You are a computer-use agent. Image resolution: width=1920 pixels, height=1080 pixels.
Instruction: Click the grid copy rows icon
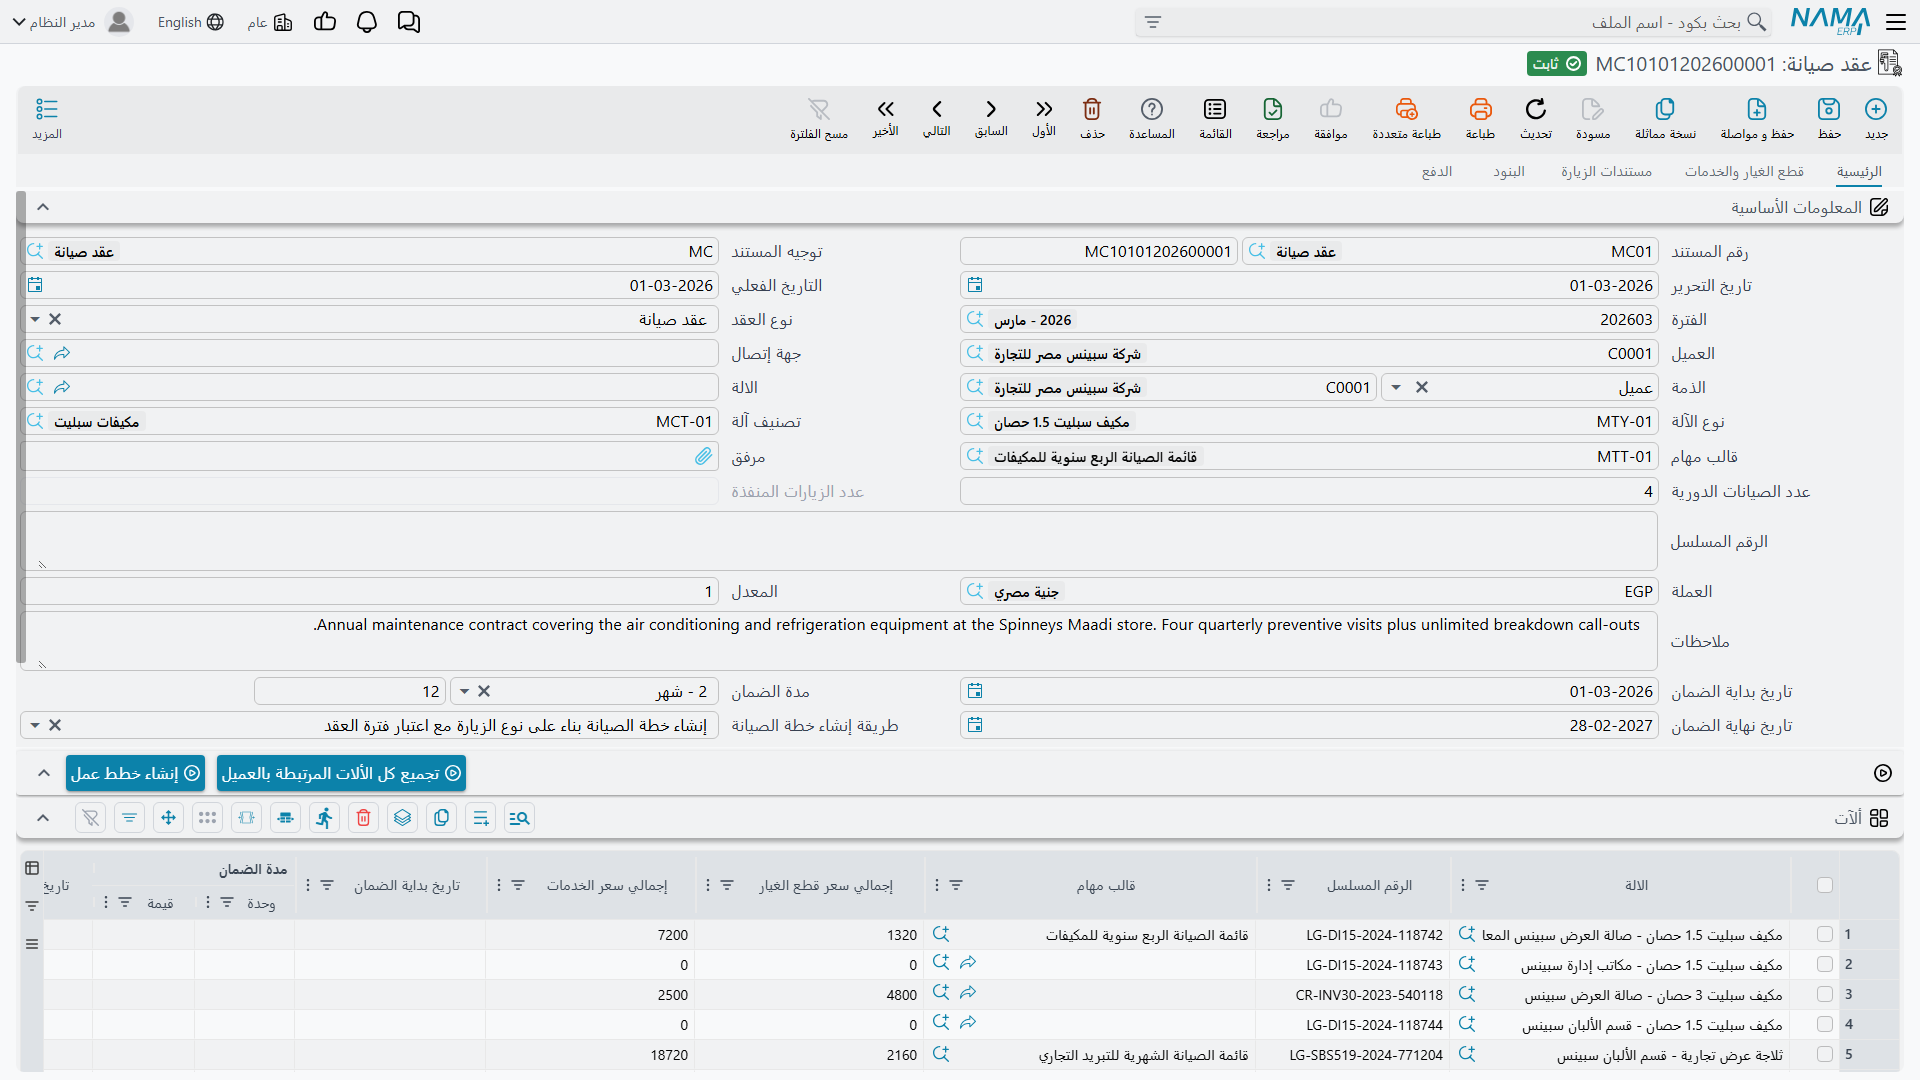tap(442, 818)
